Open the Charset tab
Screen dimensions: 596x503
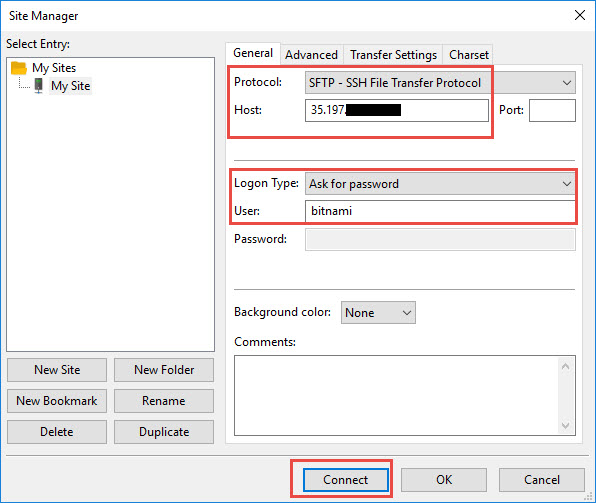click(x=468, y=55)
